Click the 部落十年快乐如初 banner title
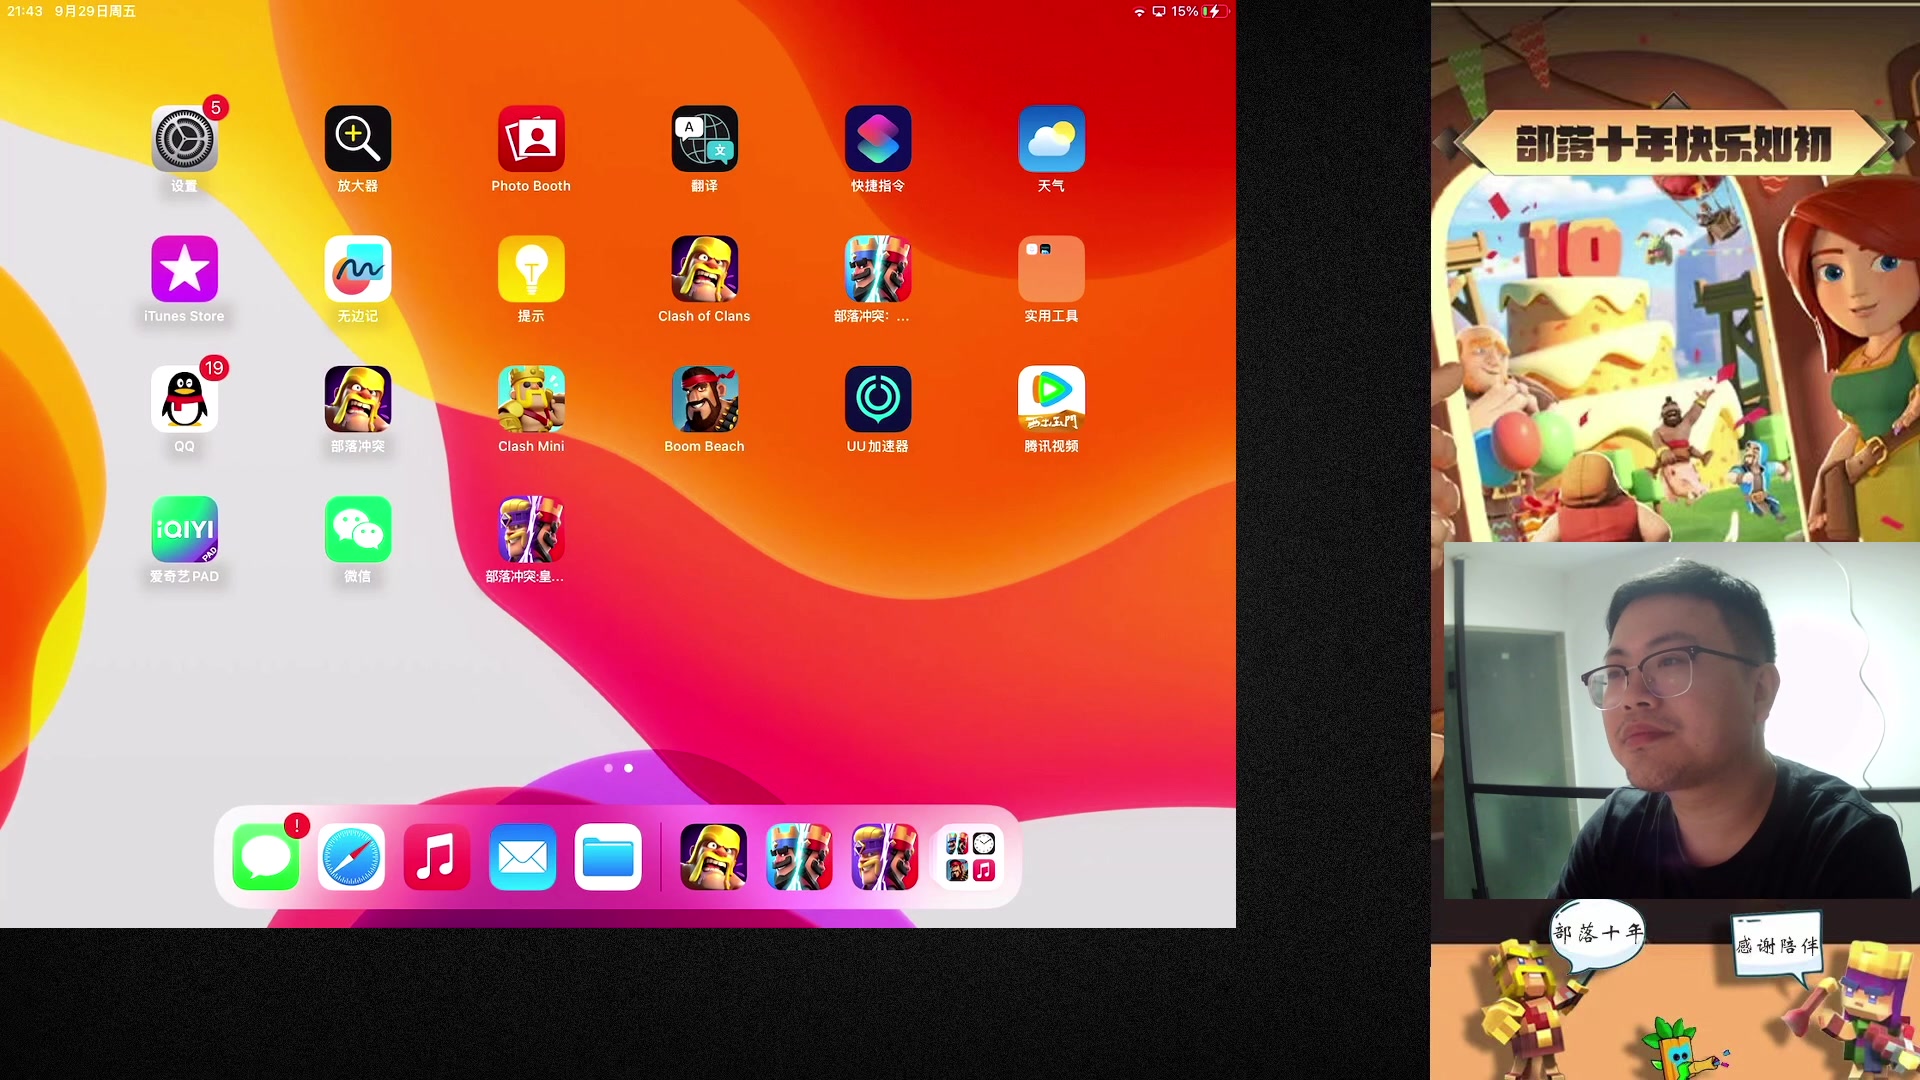This screenshot has height=1080, width=1920. (x=1673, y=144)
